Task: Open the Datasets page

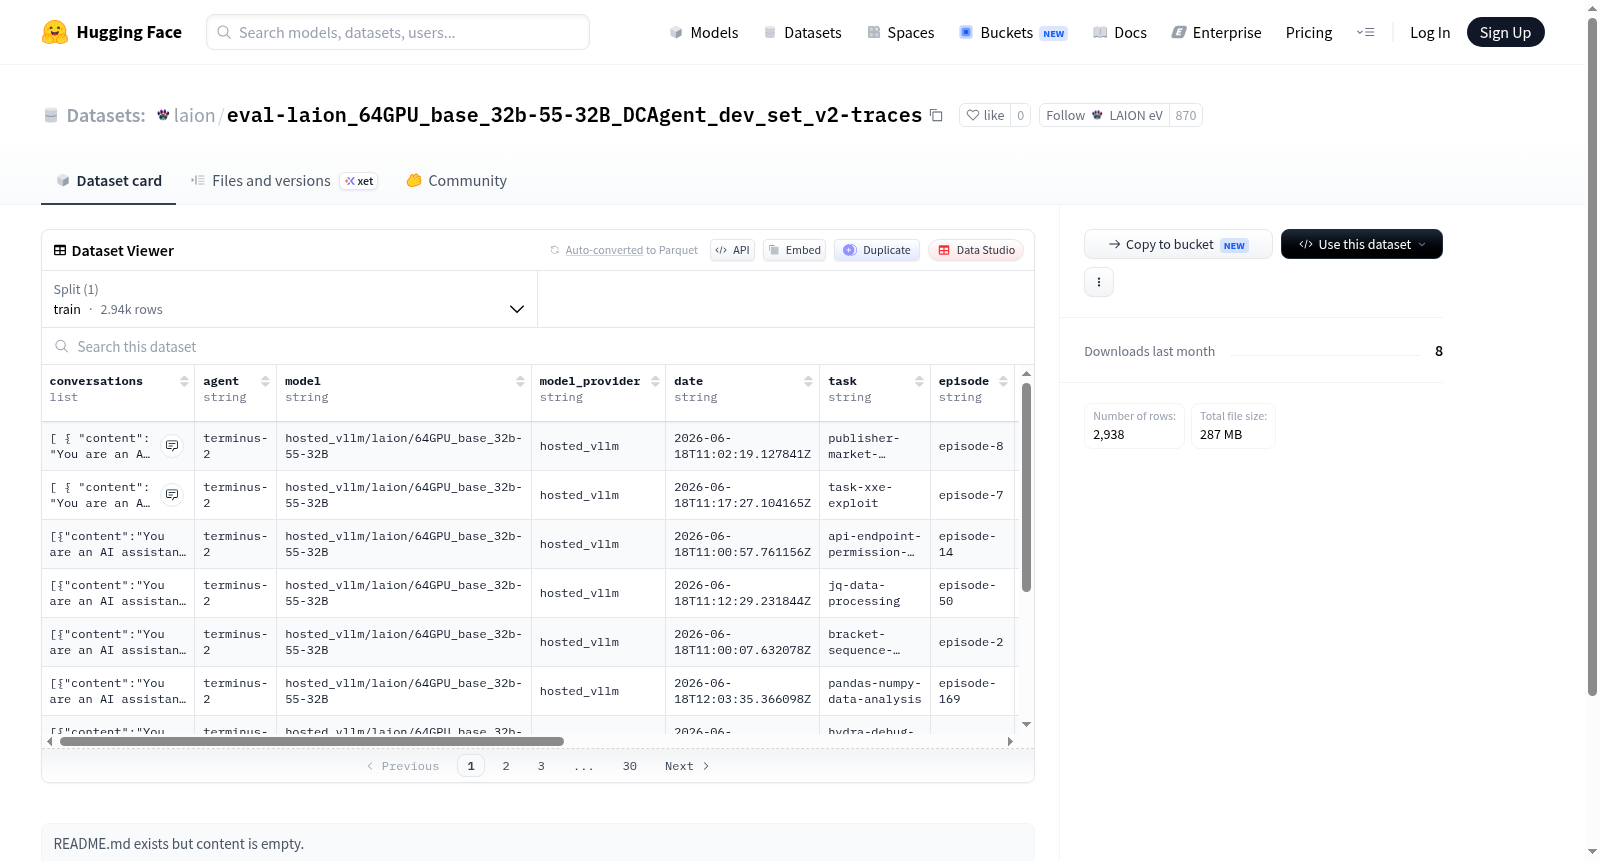Action: point(802,32)
